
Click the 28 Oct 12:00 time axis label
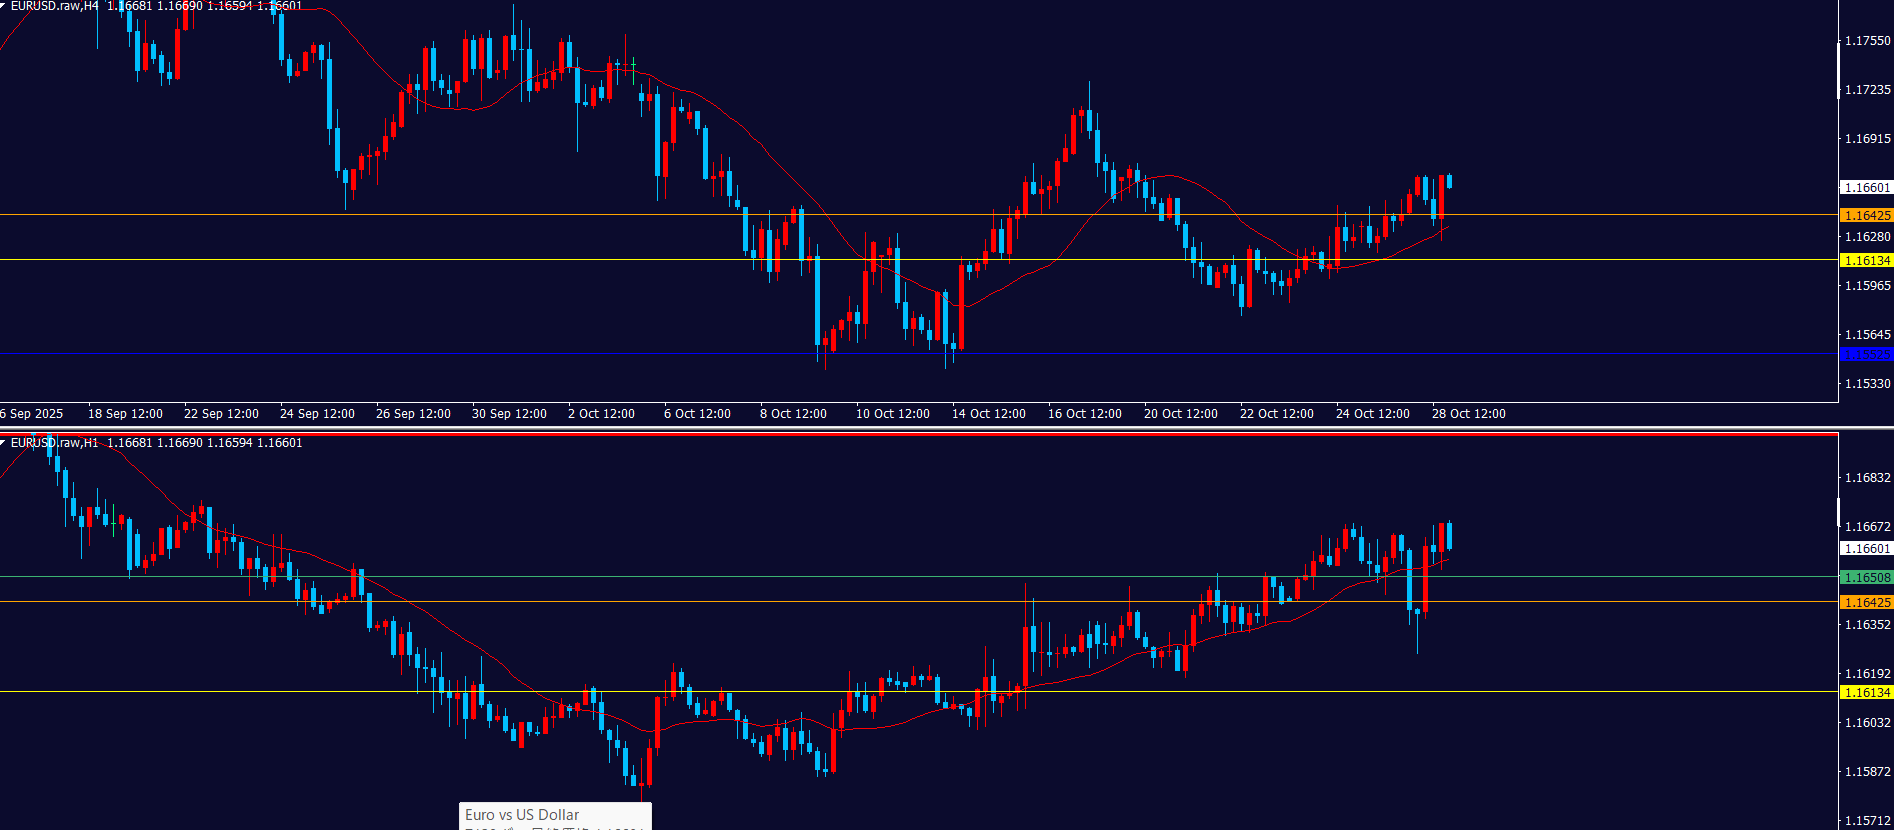1468,413
